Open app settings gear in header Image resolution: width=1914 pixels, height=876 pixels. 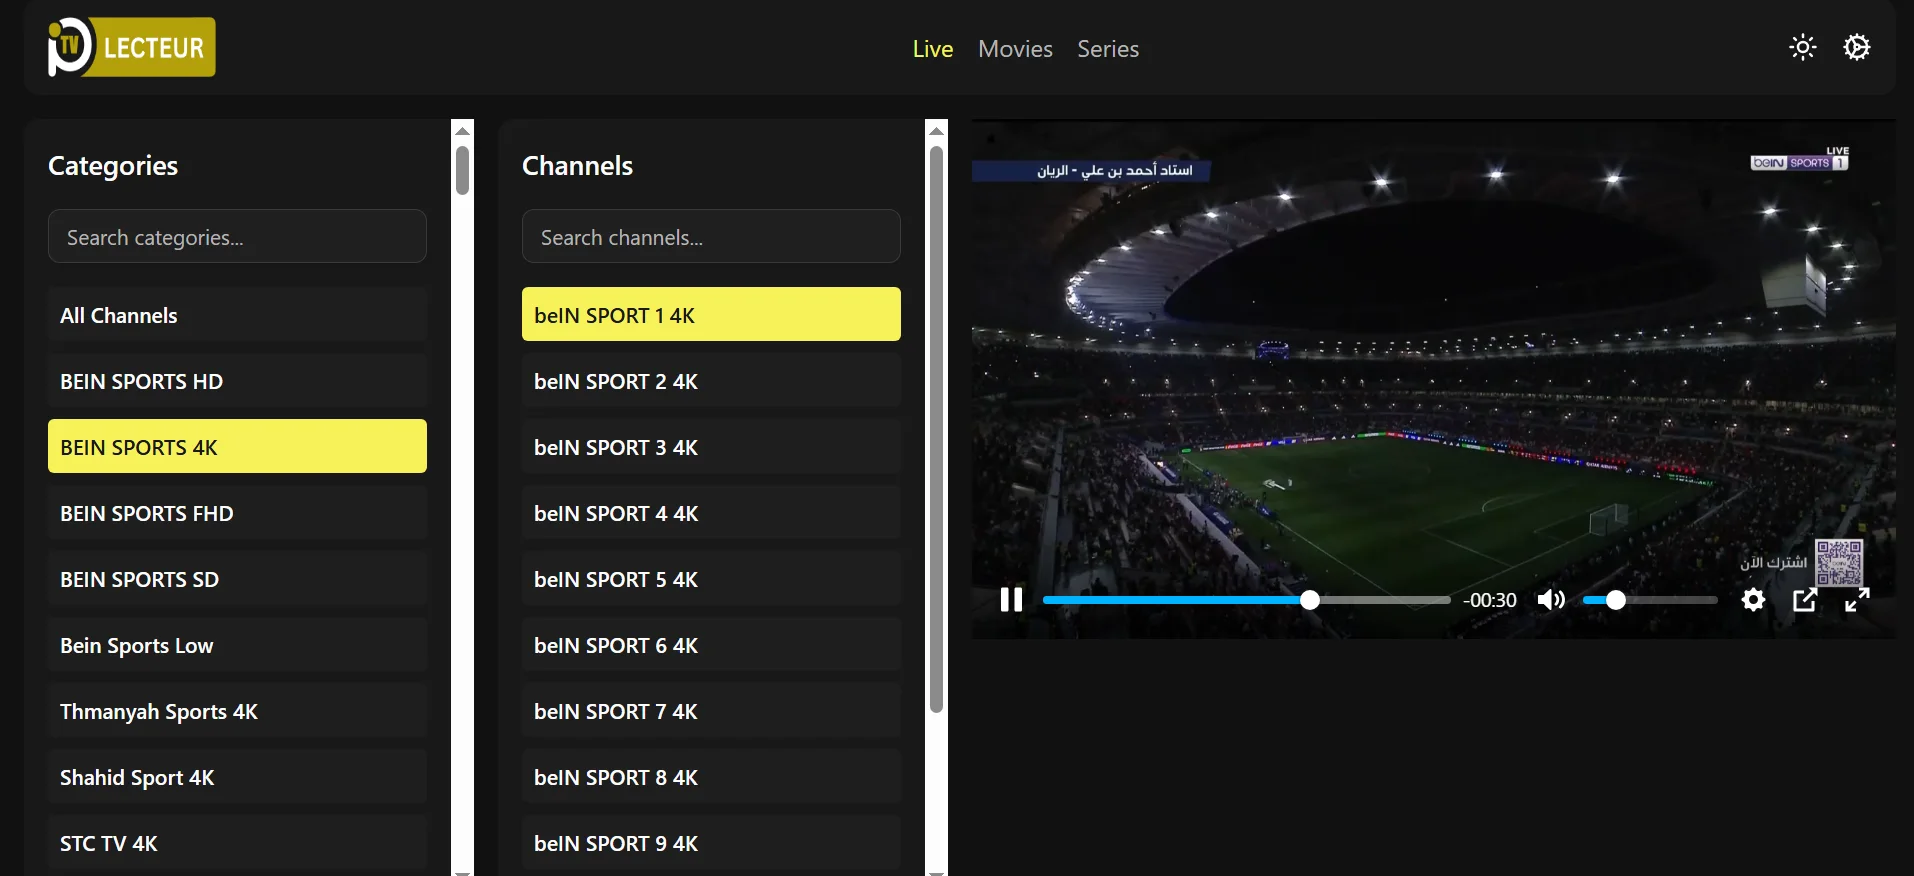pyautogui.click(x=1857, y=48)
